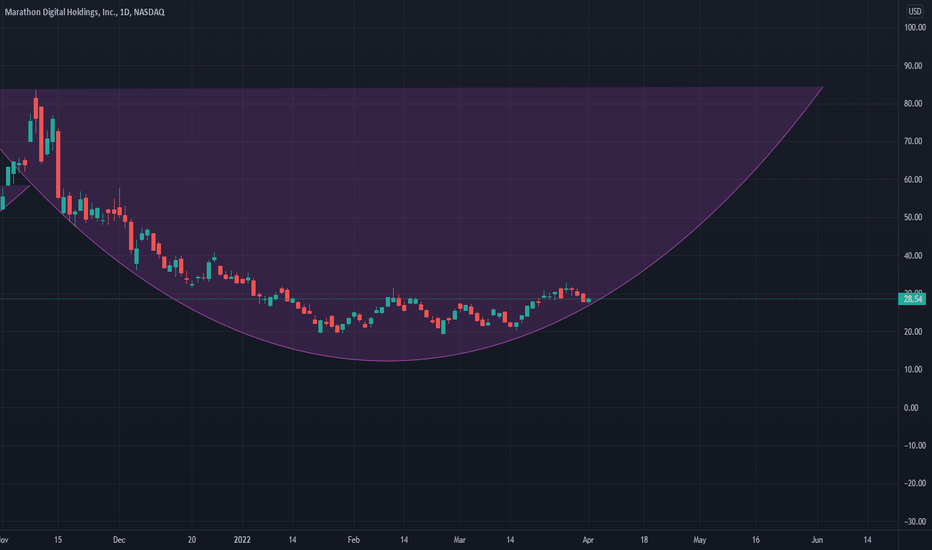Click the May date label on time axis
The width and height of the screenshot is (932, 550).
pos(700,540)
